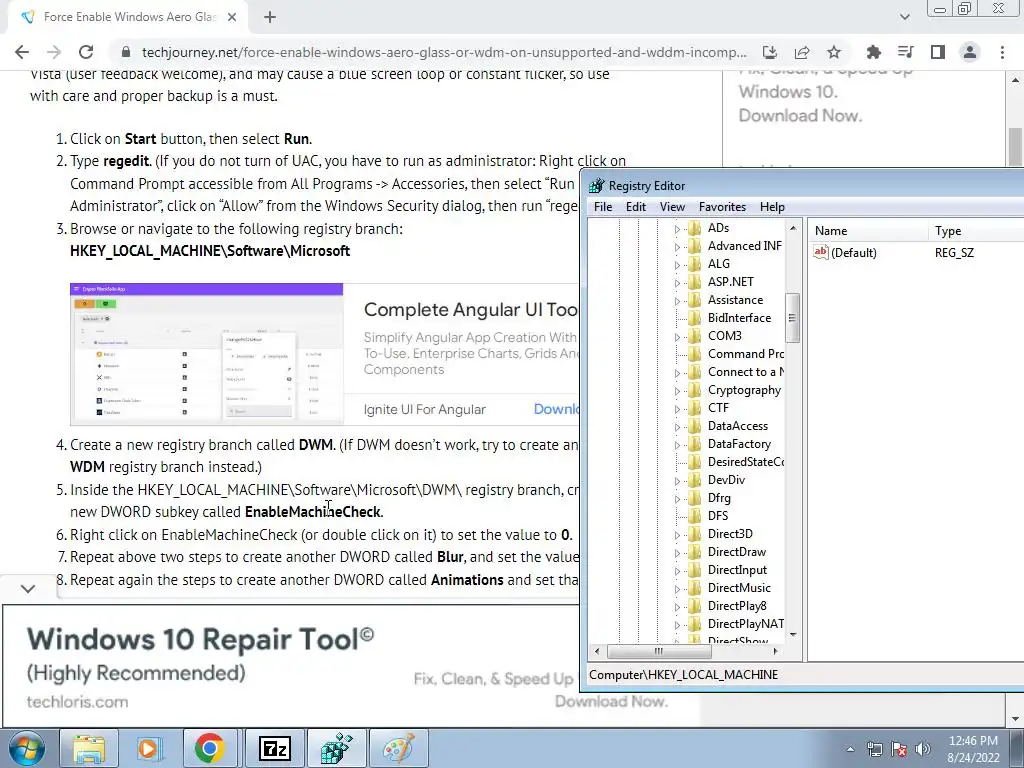Expand the CTF registry key
Image resolution: width=1024 pixels, height=768 pixels.
pos(677,409)
